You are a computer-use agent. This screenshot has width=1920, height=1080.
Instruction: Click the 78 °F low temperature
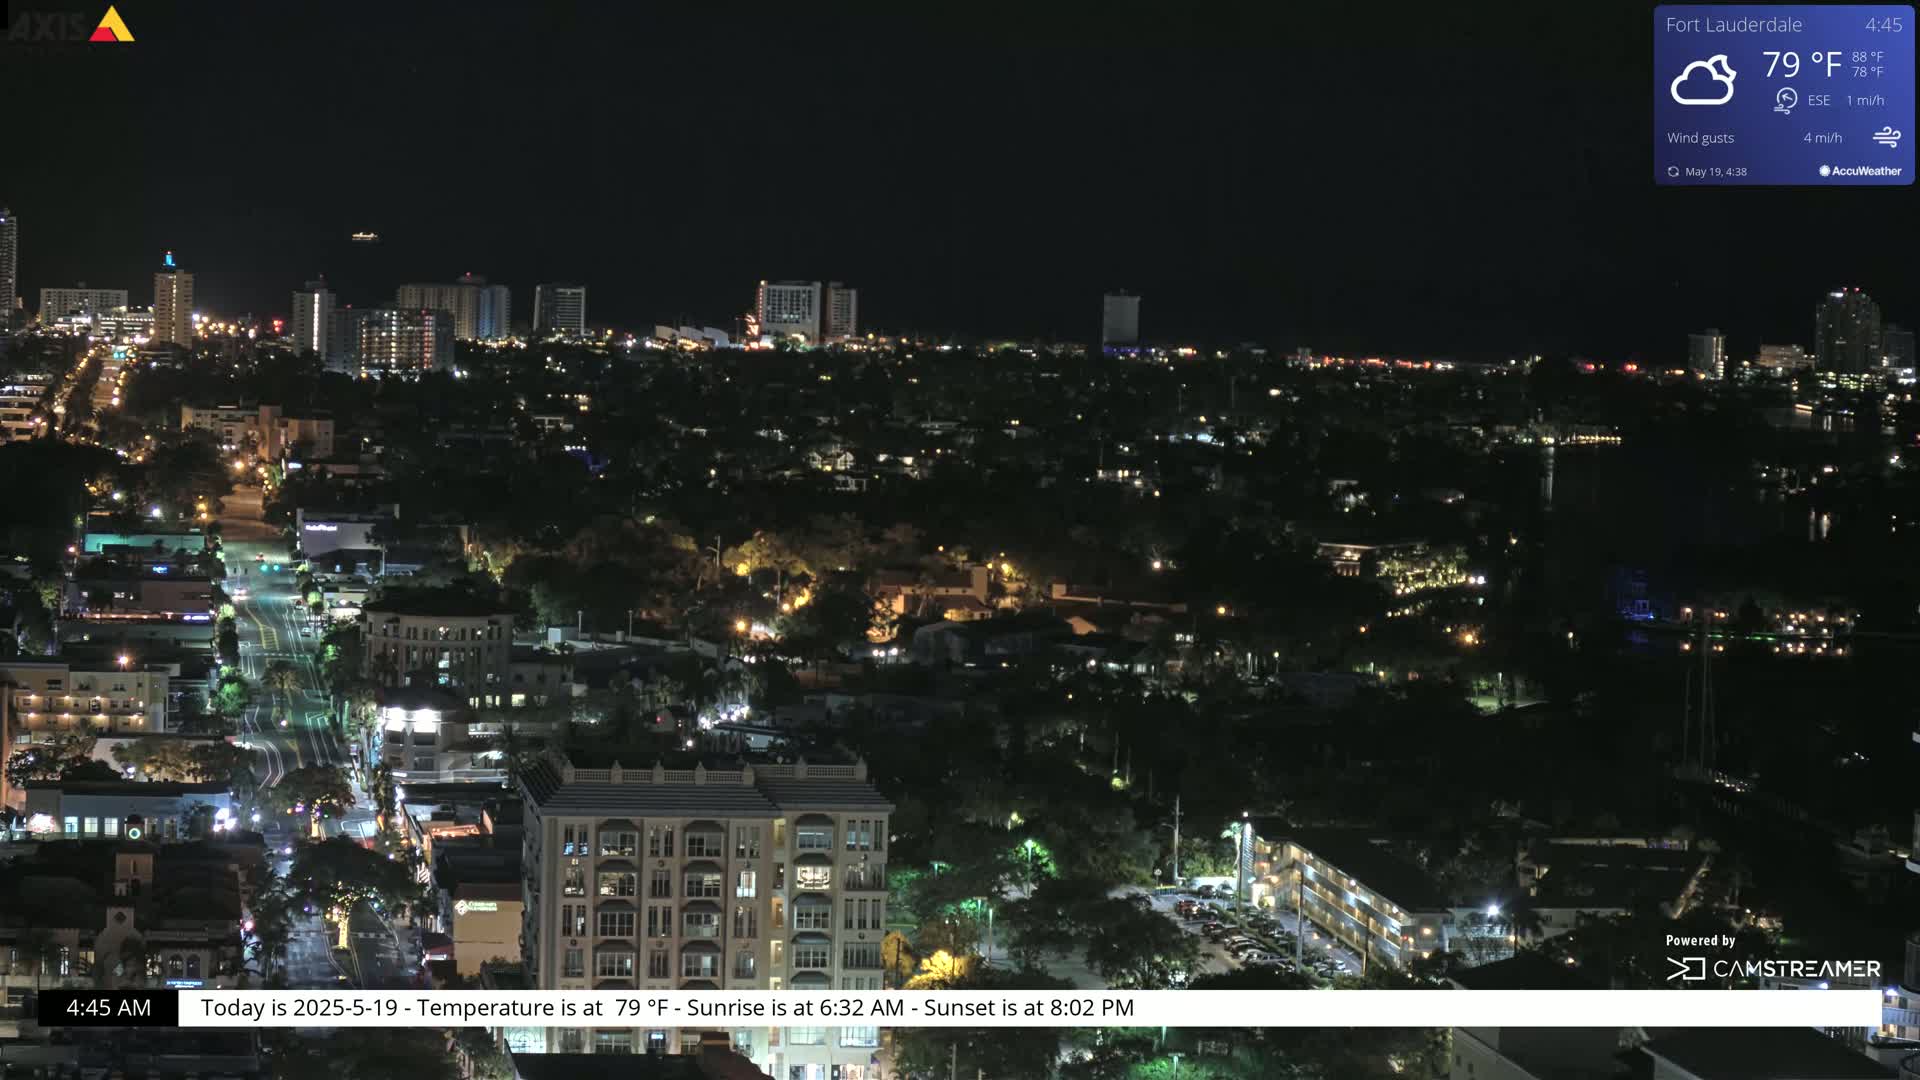pos(1867,72)
